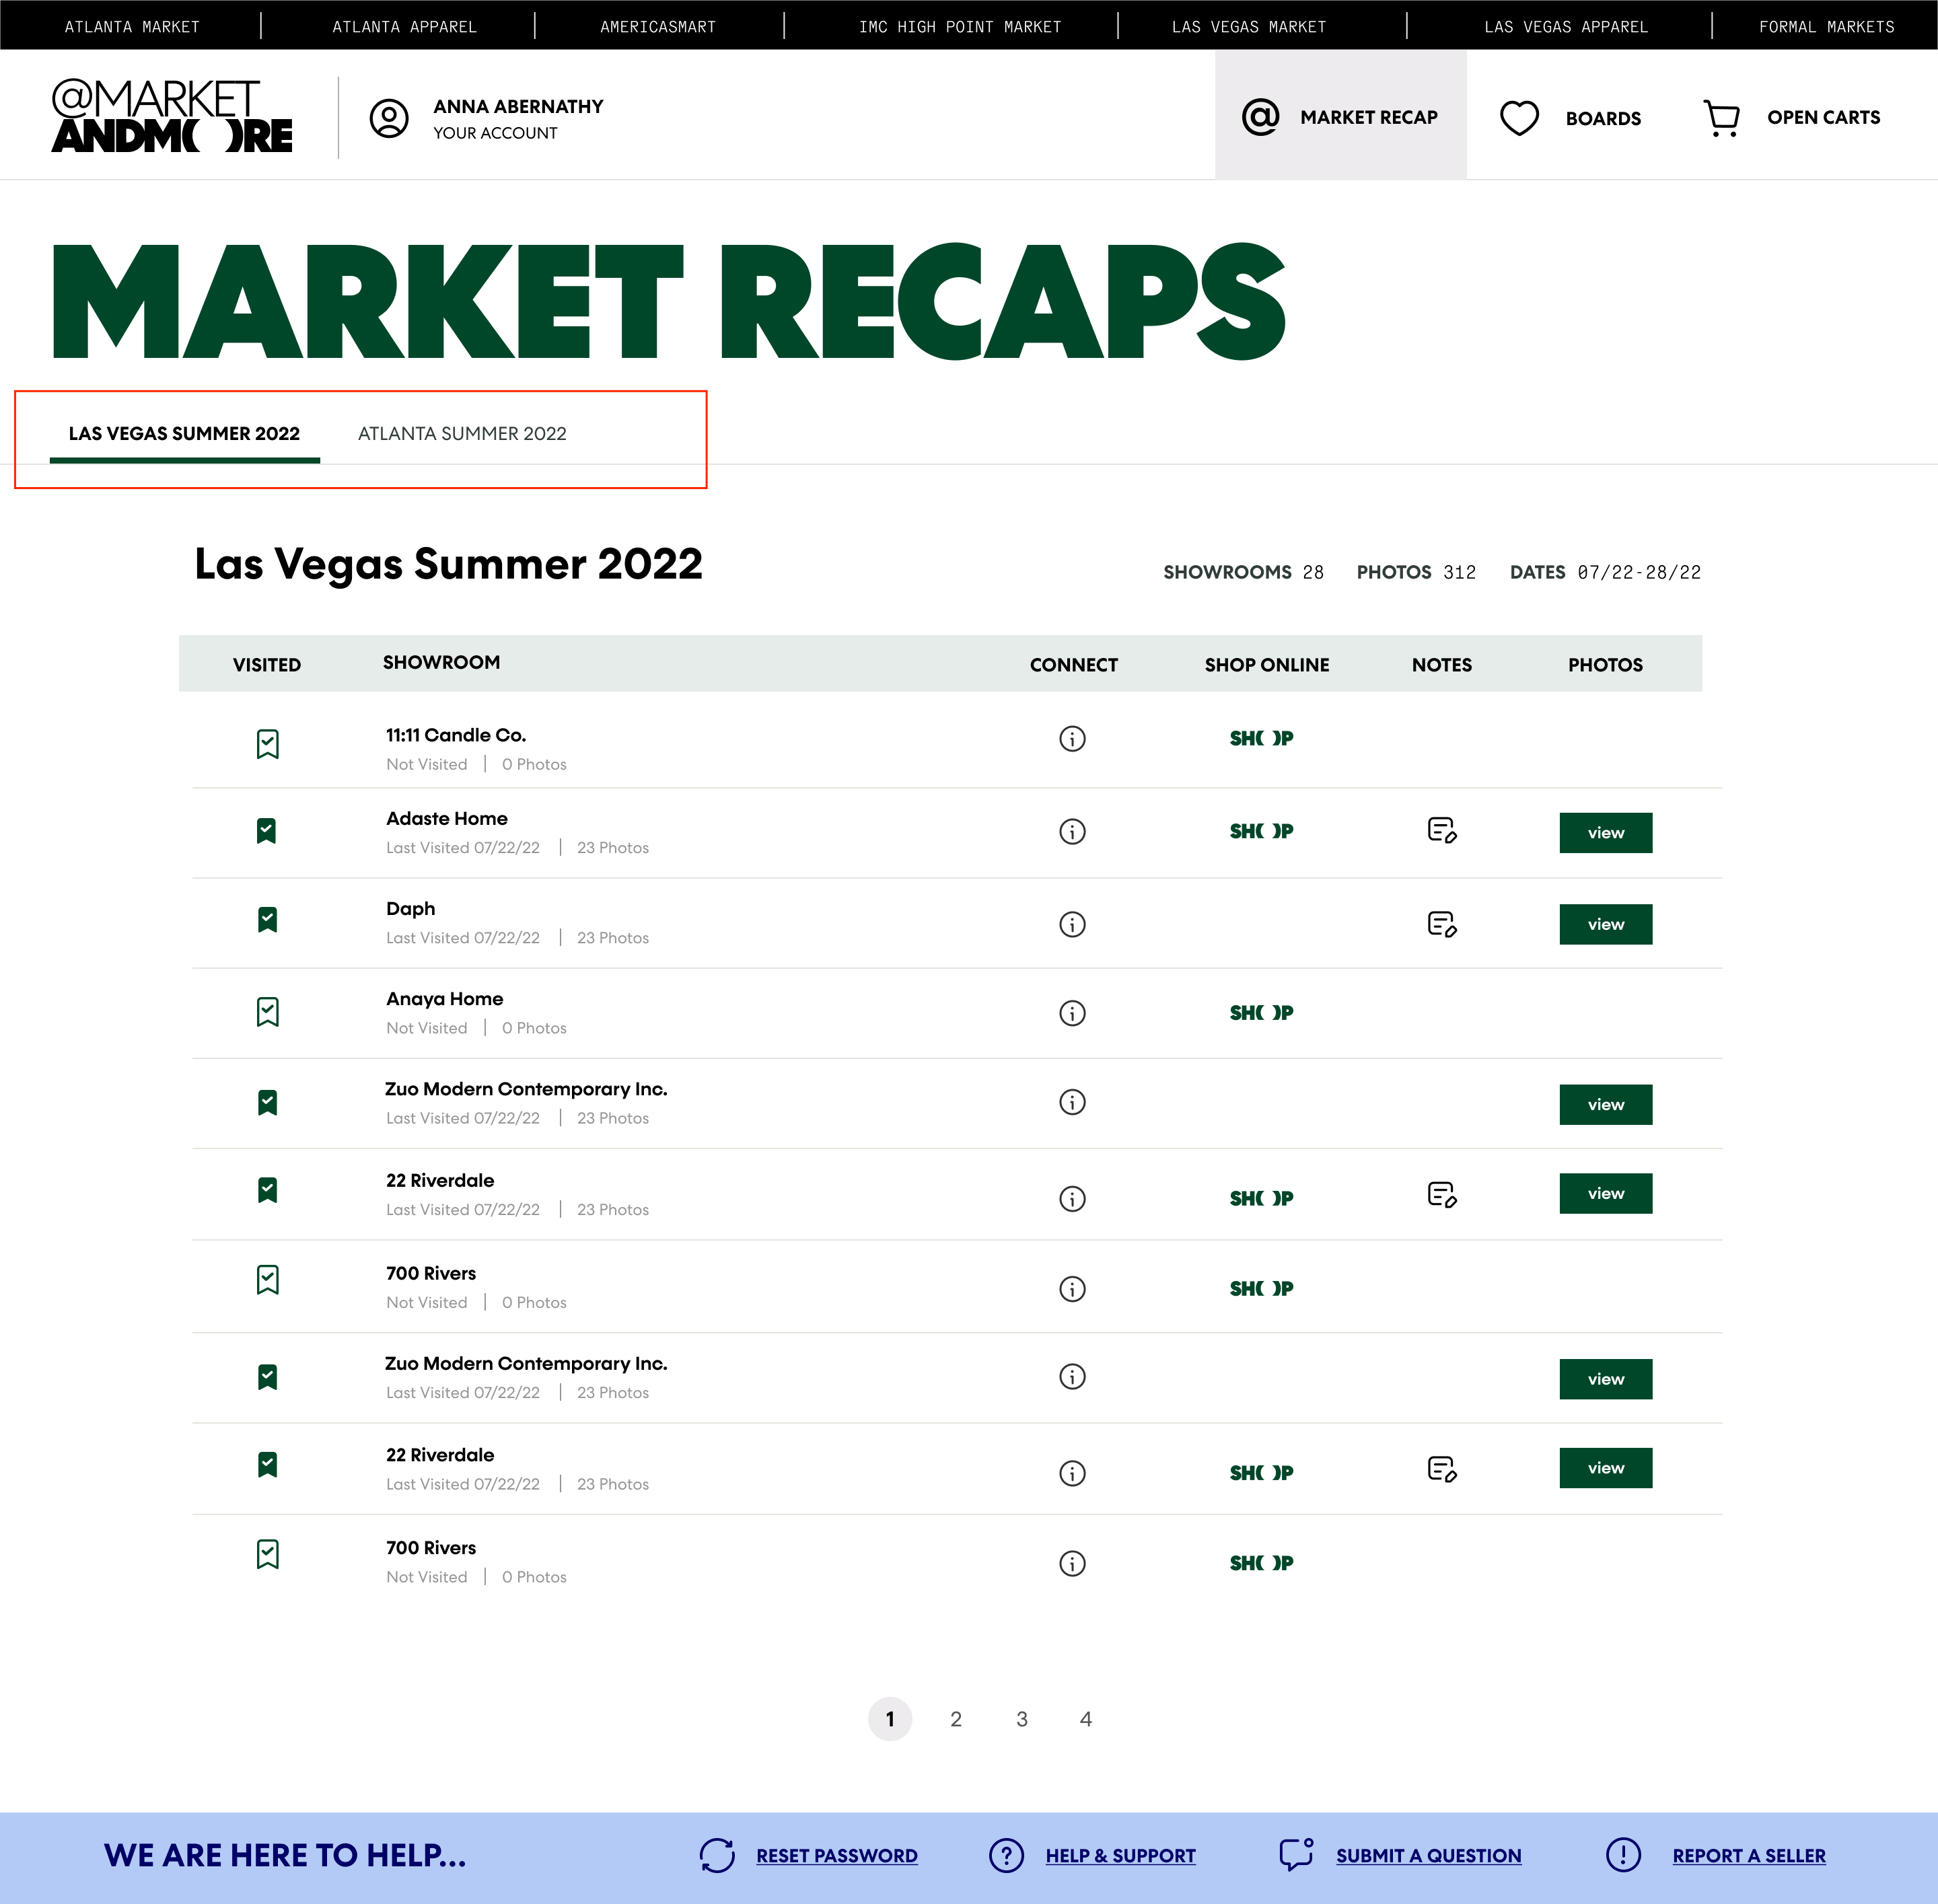View photos for Adaste Home
Viewport: 1938px width, 1904px height.
(x=1605, y=833)
